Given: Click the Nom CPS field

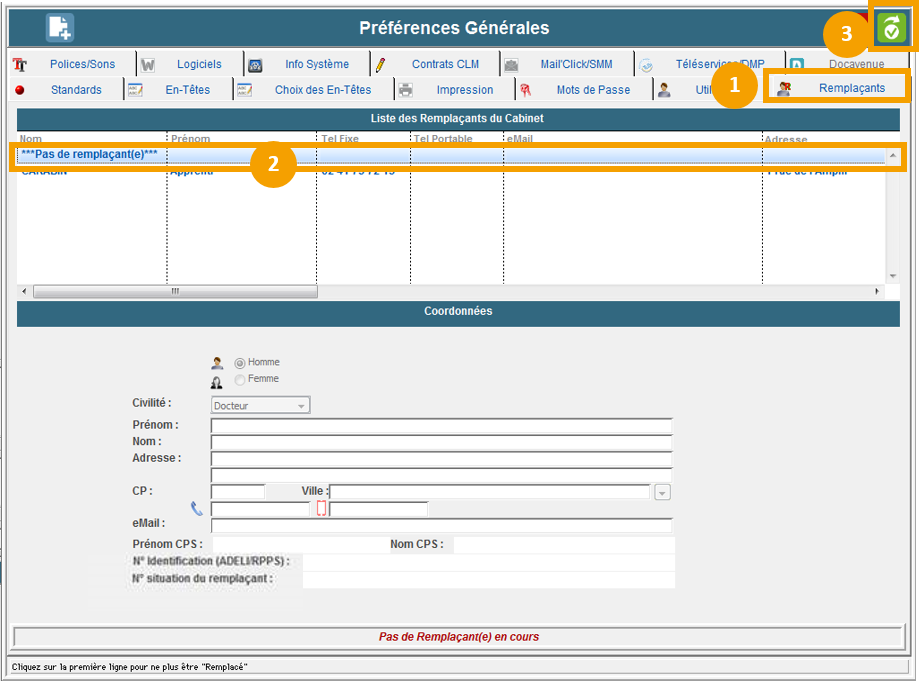Looking at the screenshot, I should coord(564,545).
